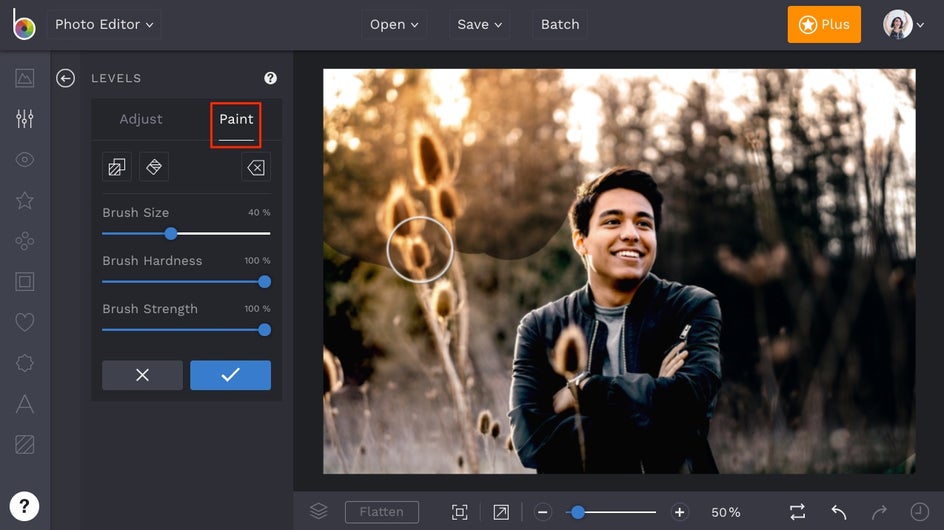
Task: Open the Levels help question mark
Action: [270, 78]
